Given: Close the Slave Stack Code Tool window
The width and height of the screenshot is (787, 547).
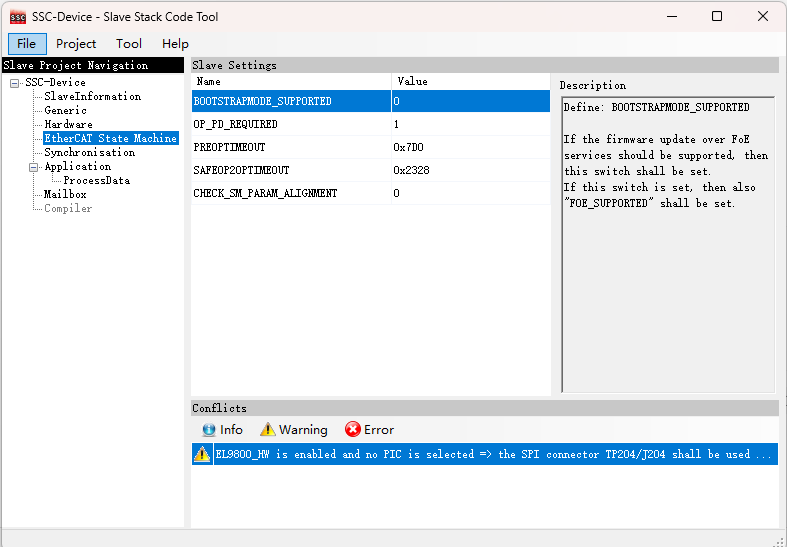Looking at the screenshot, I should pyautogui.click(x=763, y=17).
